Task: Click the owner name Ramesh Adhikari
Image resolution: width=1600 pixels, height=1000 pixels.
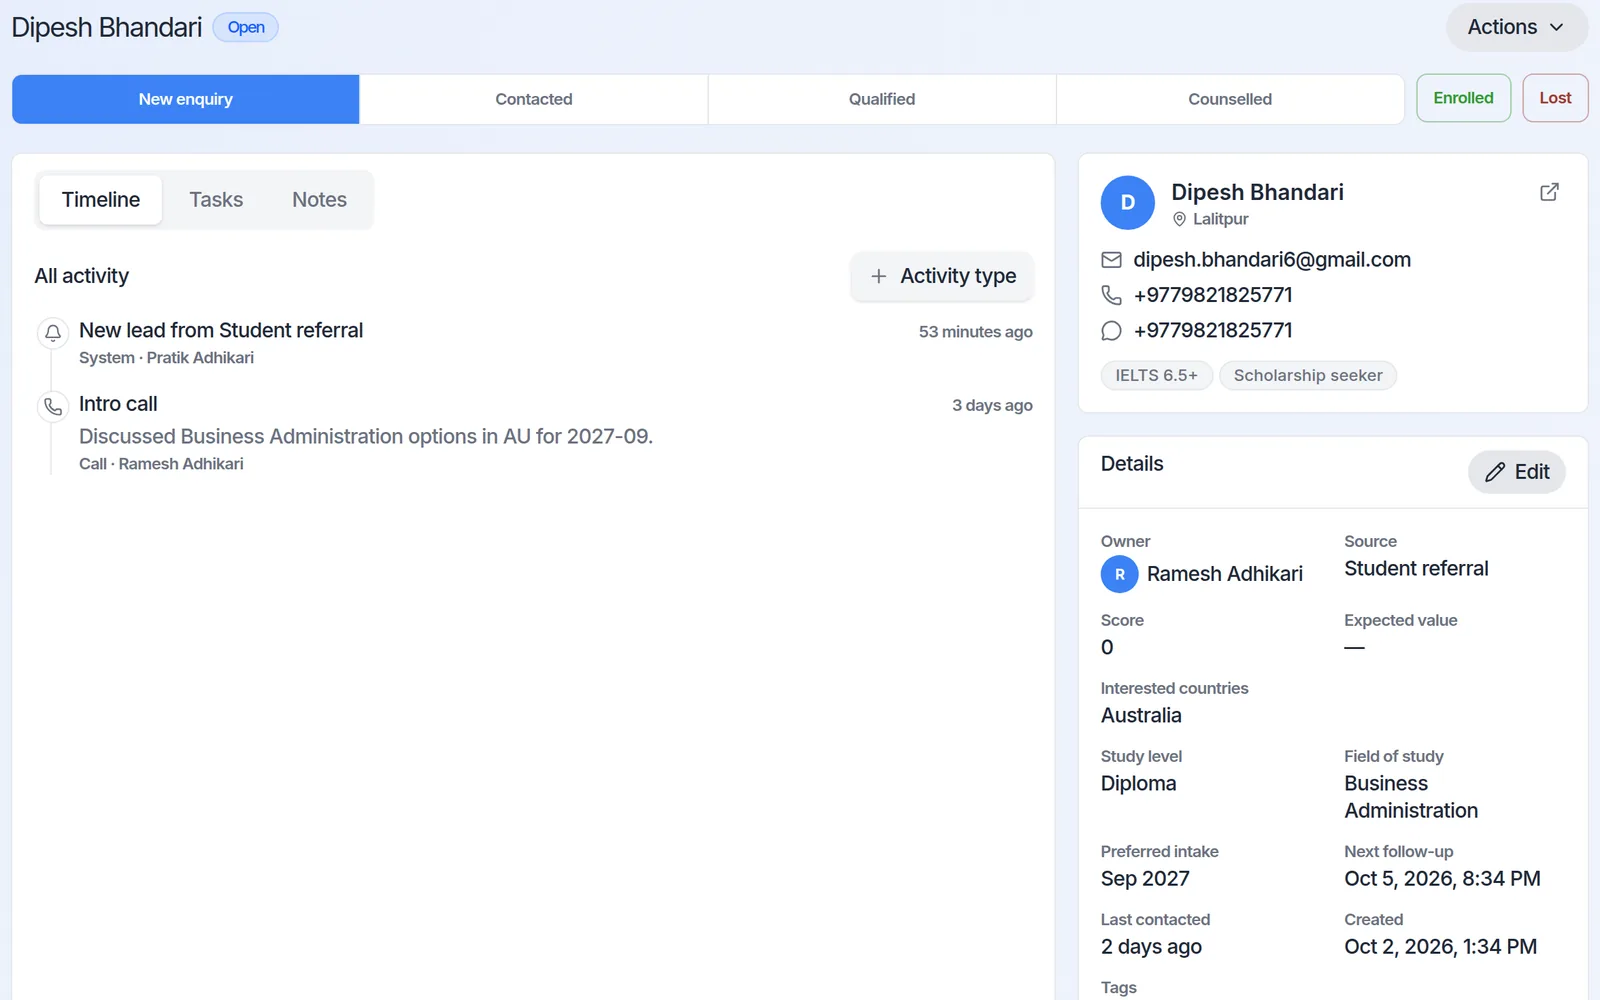Action: 1225,574
